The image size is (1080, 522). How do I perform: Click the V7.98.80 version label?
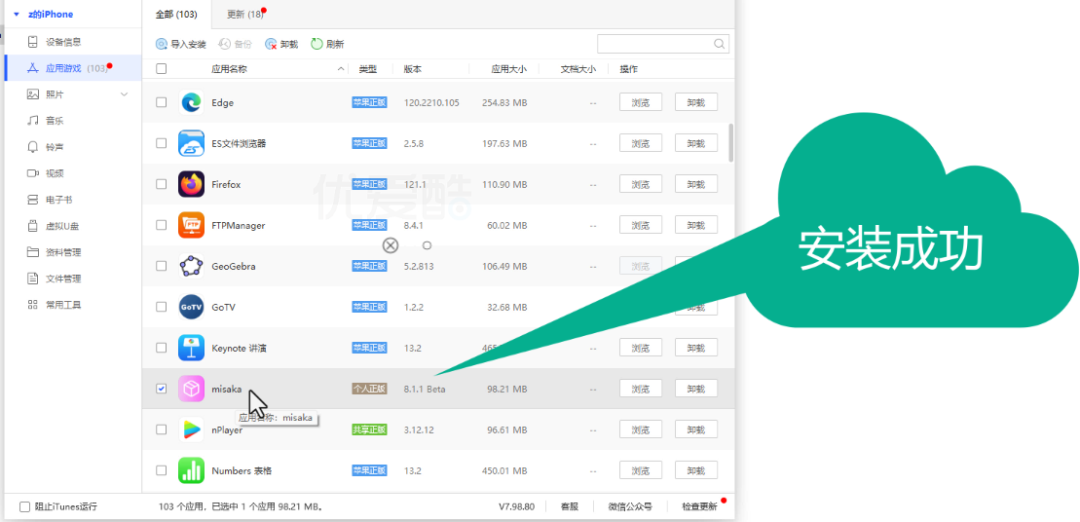(517, 507)
